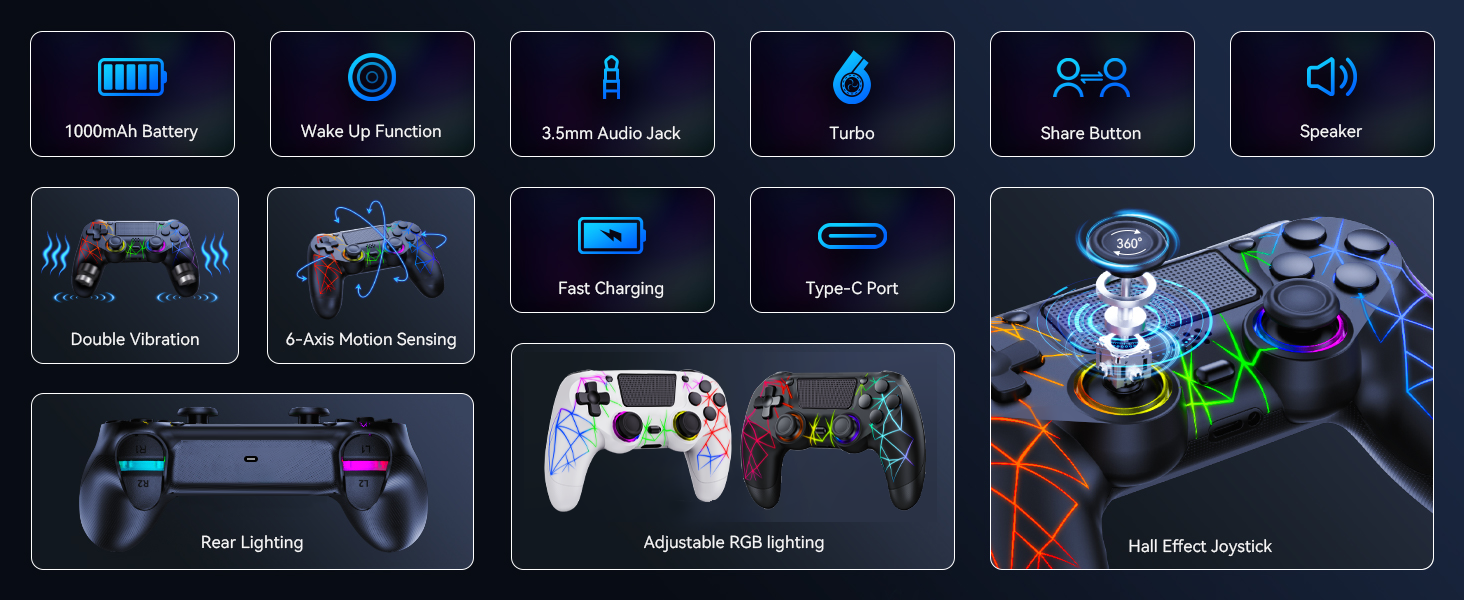Select the Wake Up Function target icon
This screenshot has height=600, width=1464.
click(x=372, y=77)
